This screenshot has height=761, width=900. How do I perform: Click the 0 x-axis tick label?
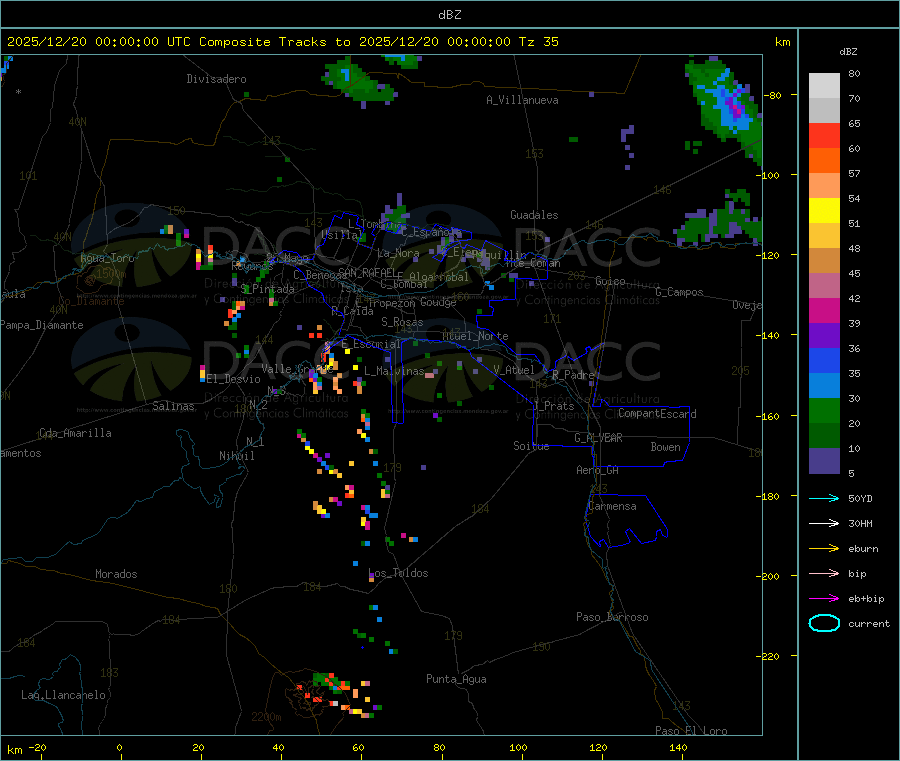(x=119, y=747)
